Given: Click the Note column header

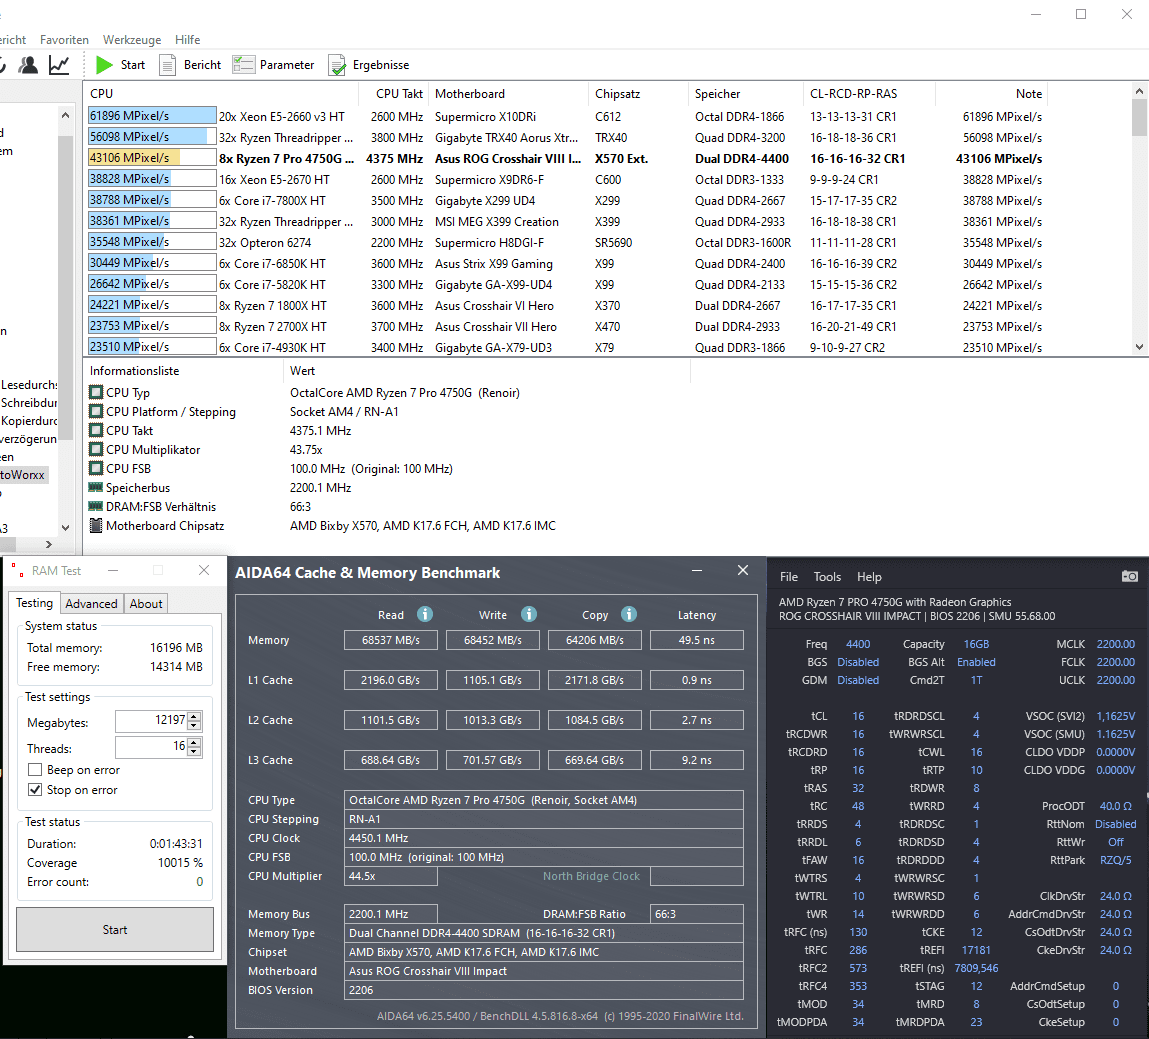Looking at the screenshot, I should pyautogui.click(x=991, y=94).
